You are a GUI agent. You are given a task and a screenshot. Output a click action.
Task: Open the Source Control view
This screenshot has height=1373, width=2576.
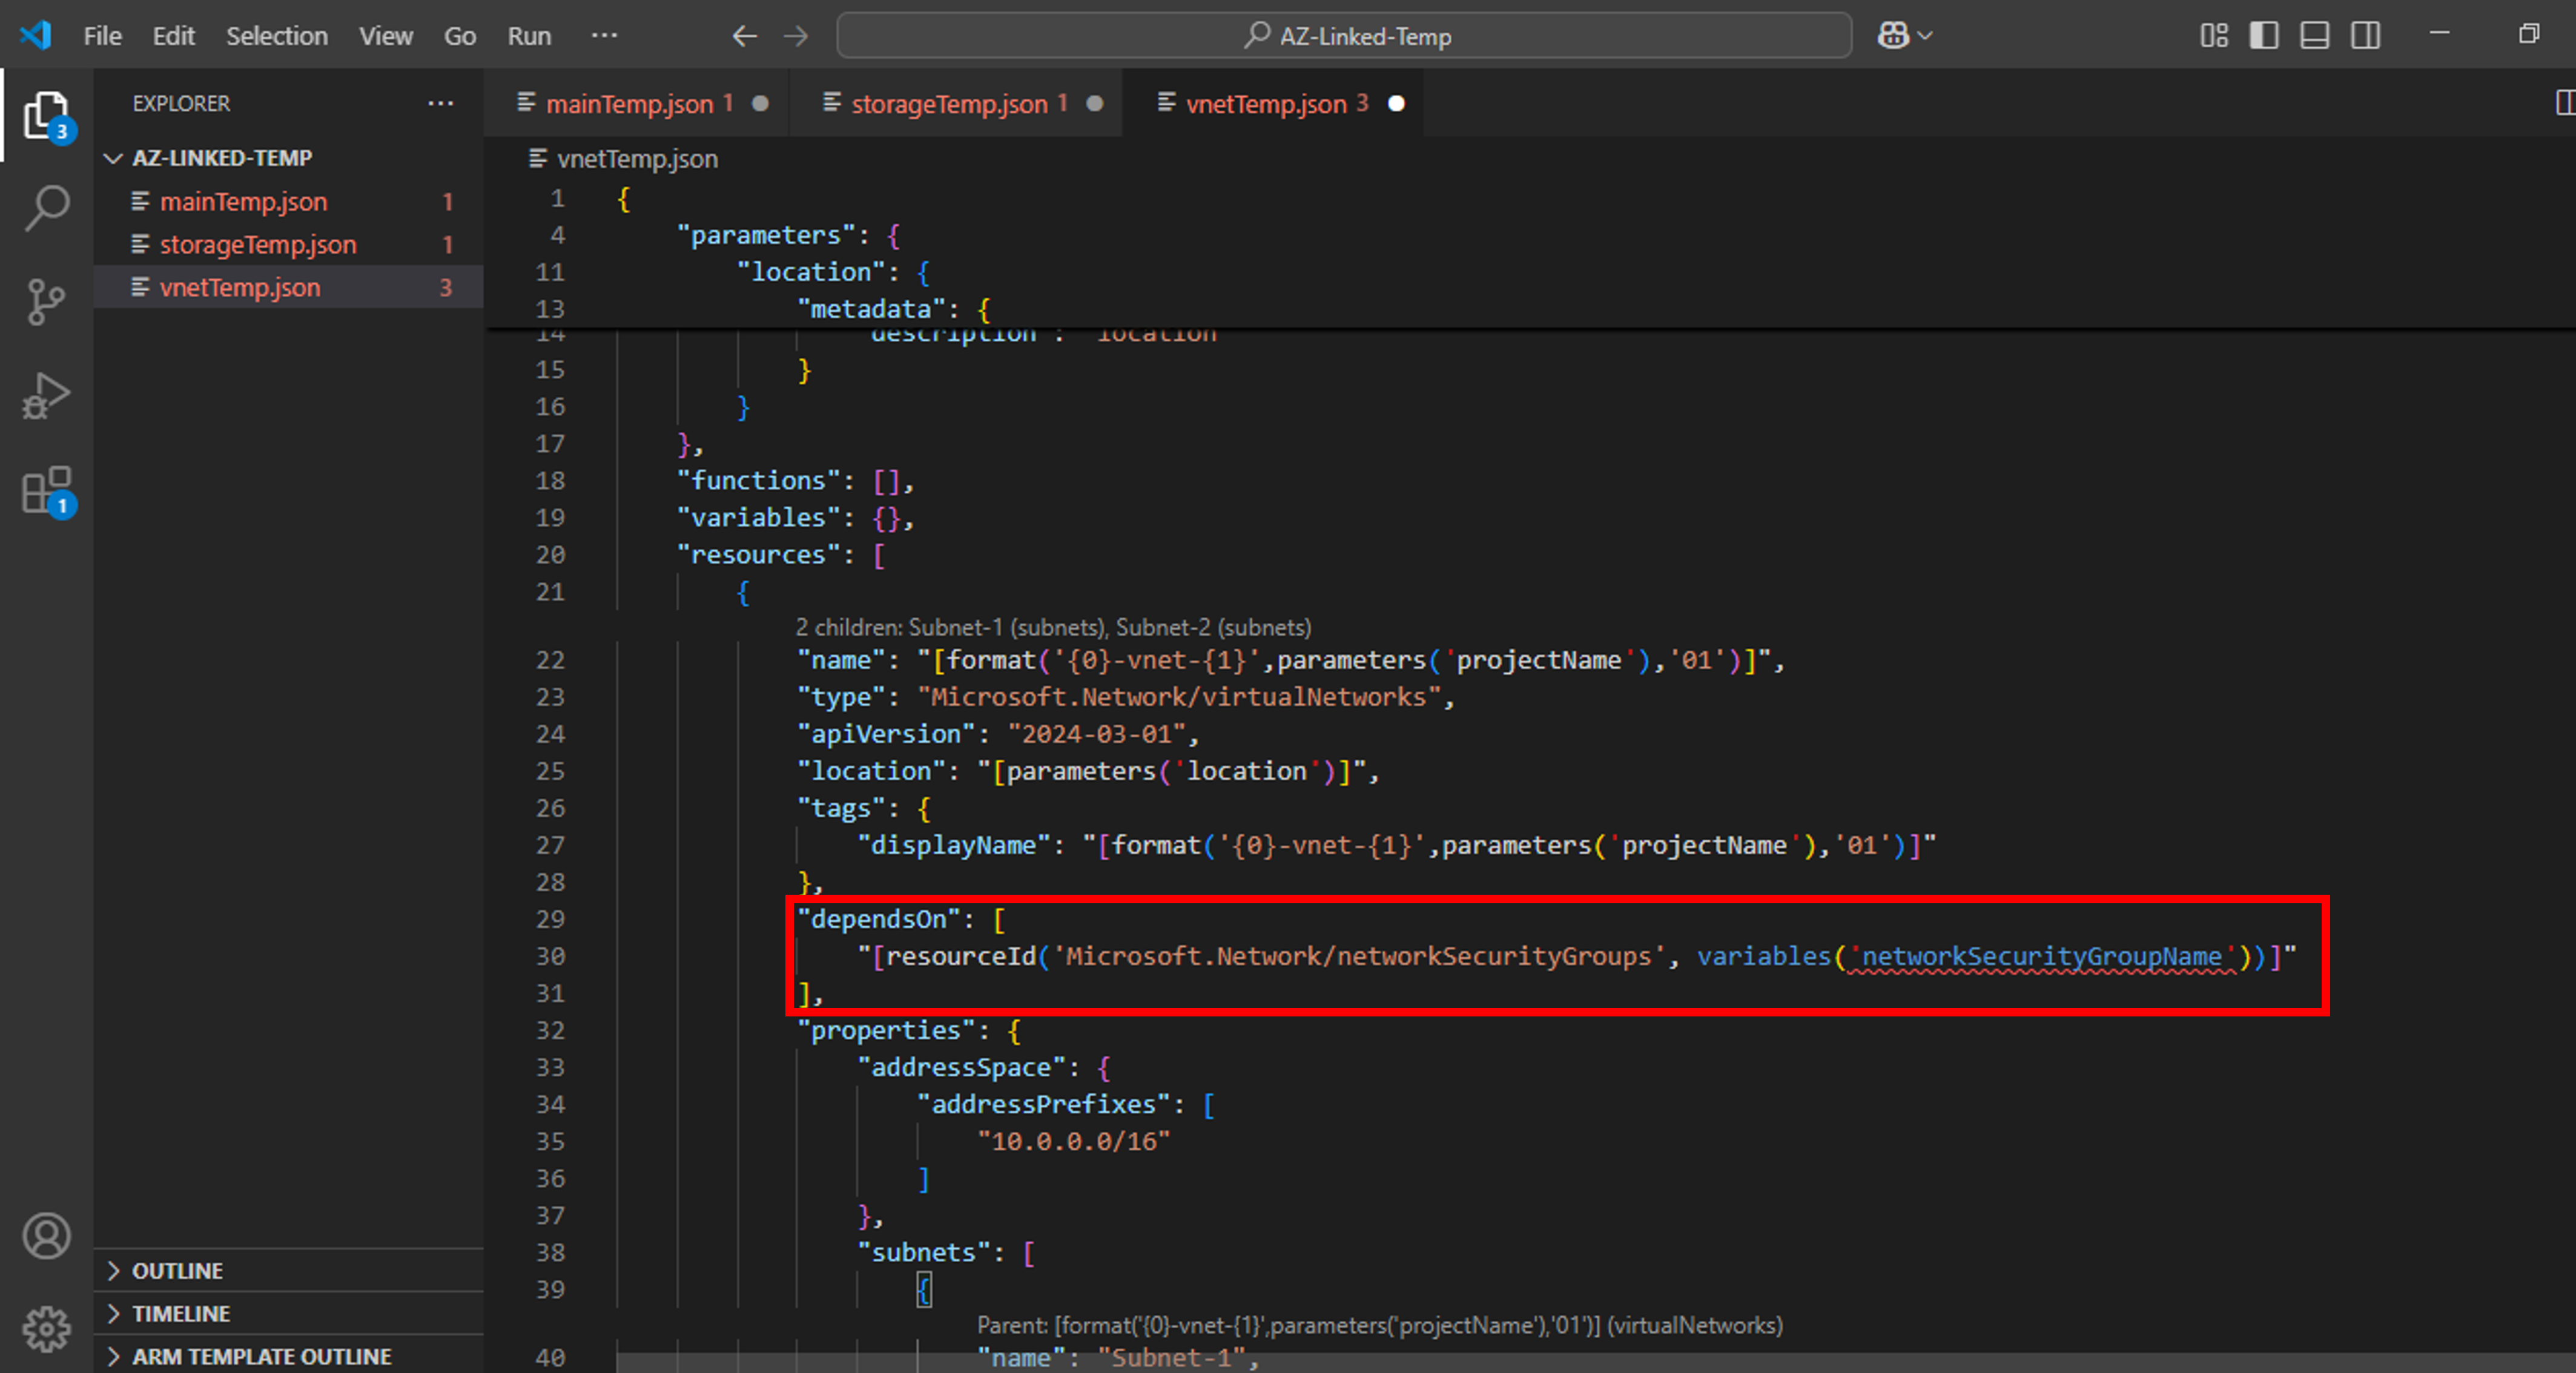(x=46, y=301)
